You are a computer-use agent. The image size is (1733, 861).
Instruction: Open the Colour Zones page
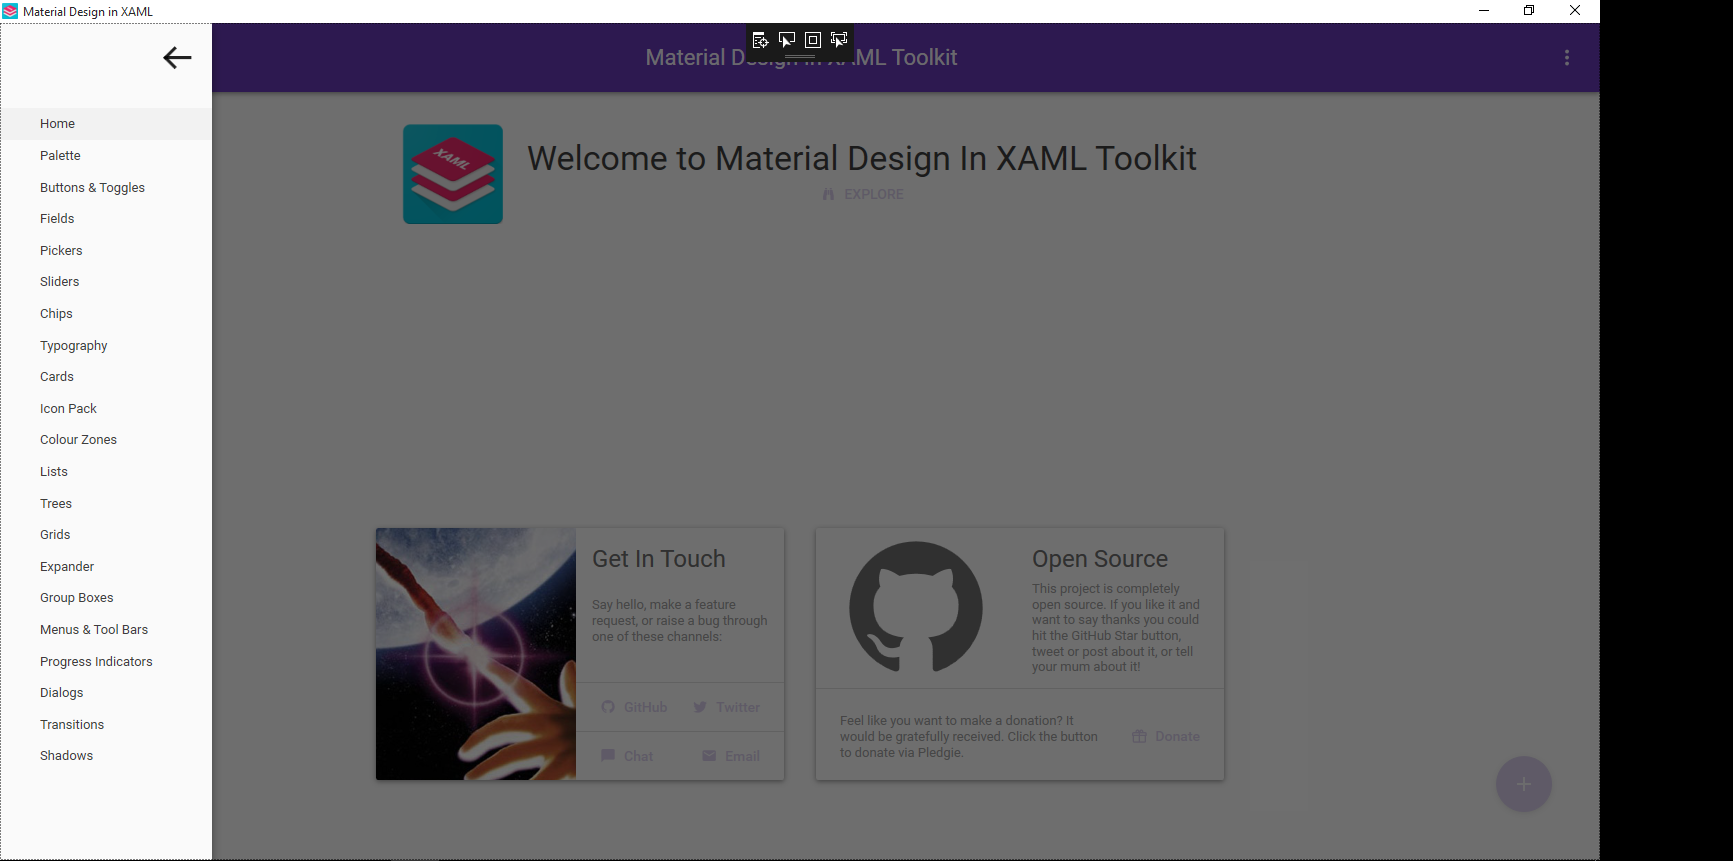(106, 440)
